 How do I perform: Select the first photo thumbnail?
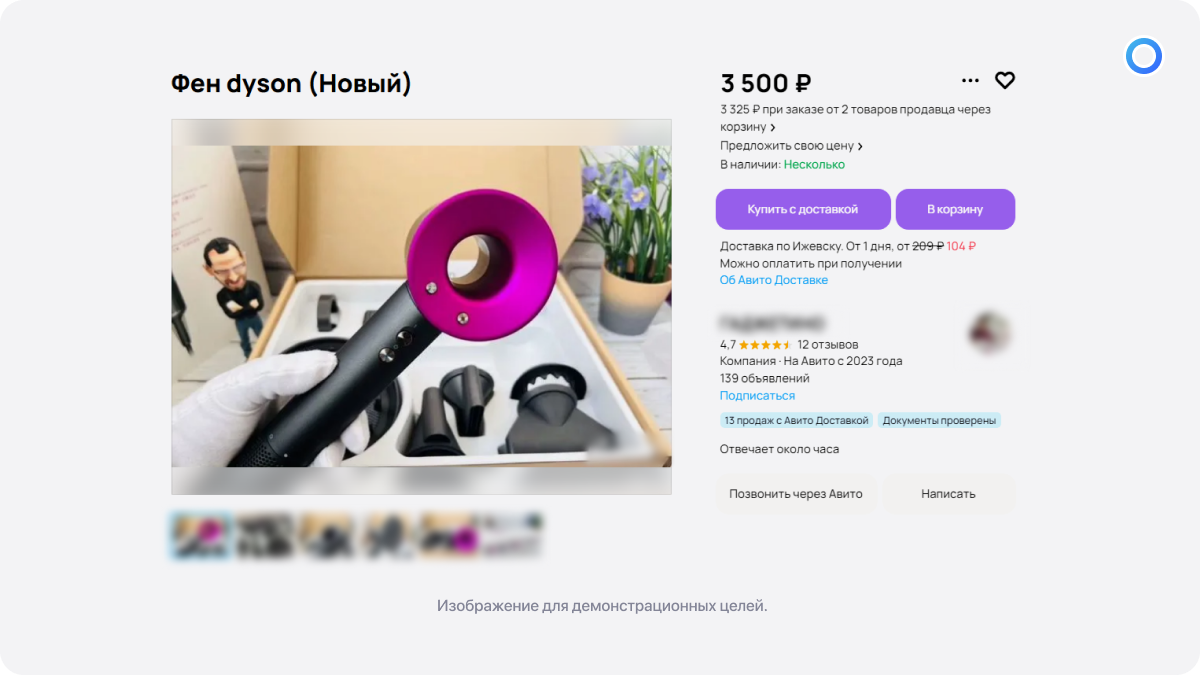coord(201,535)
